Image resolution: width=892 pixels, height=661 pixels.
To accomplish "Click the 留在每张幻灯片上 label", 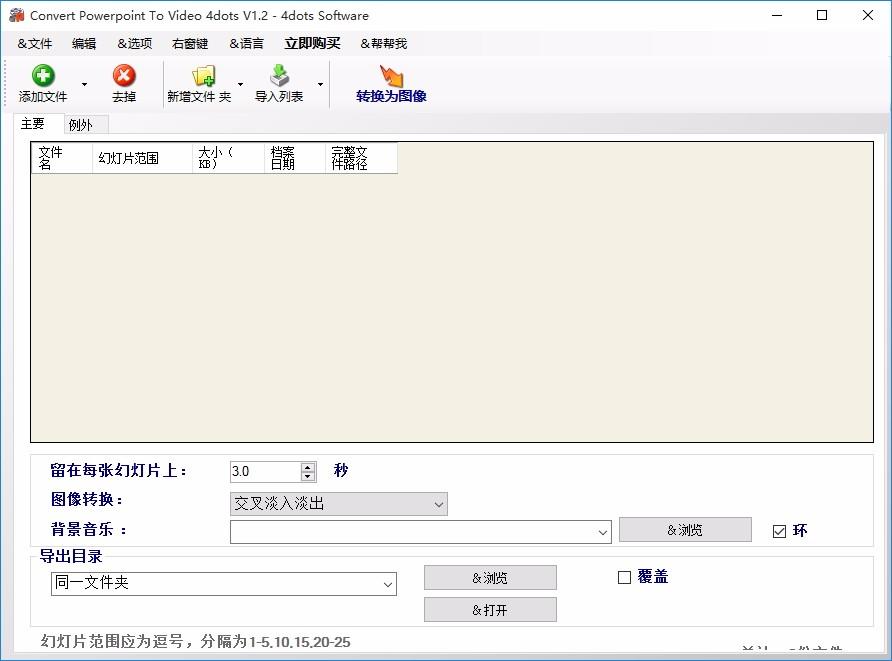I will [118, 470].
